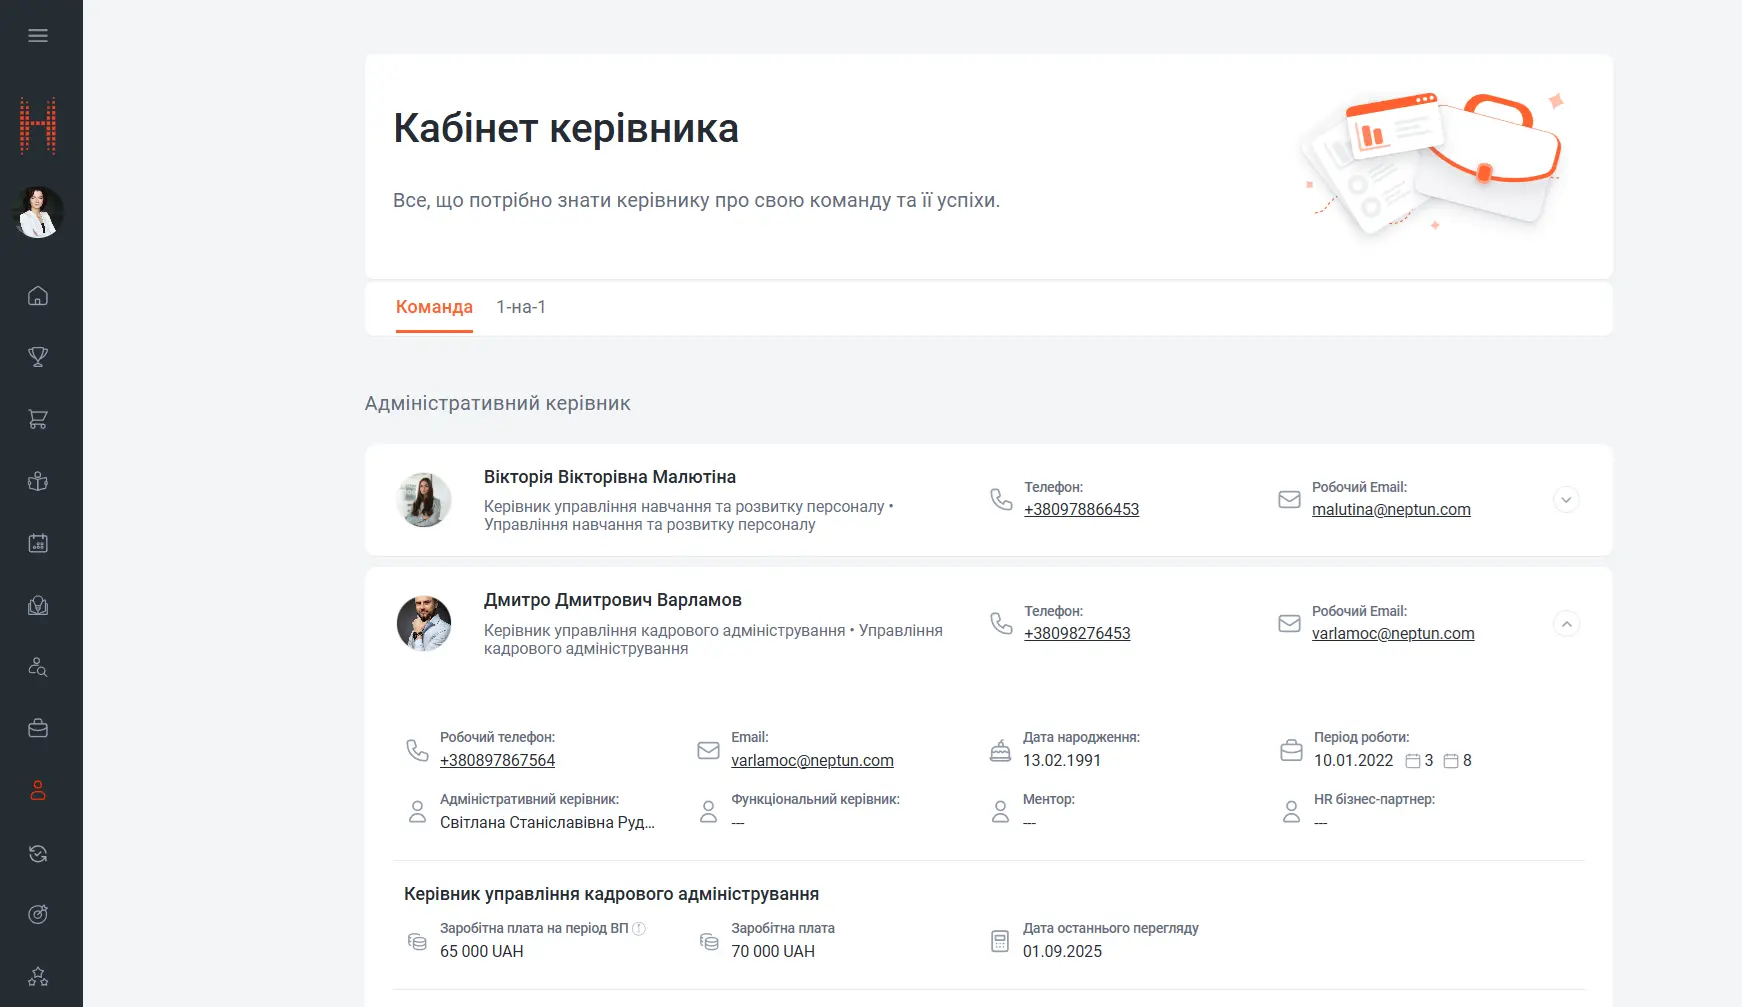Select the Команда tab
1742x1007 pixels.
434,307
